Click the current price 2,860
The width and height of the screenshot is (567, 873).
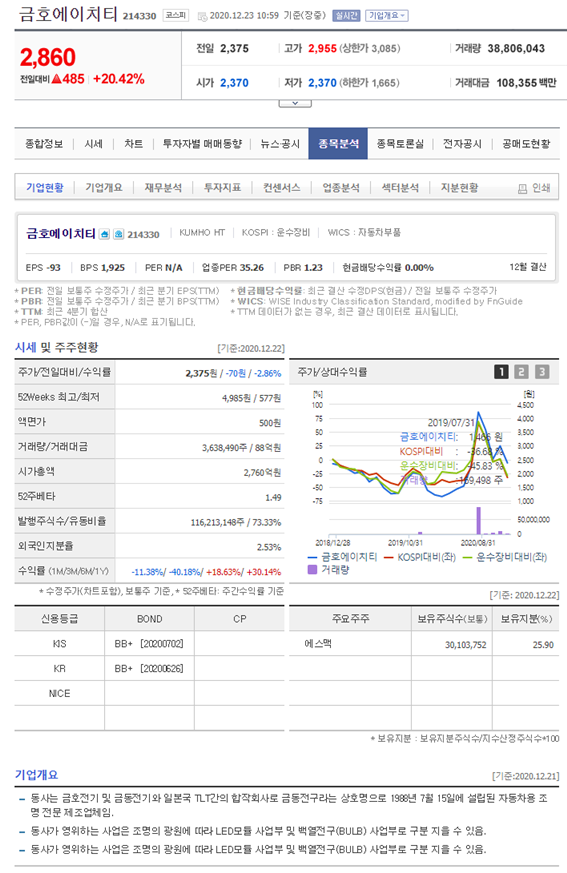48,57
